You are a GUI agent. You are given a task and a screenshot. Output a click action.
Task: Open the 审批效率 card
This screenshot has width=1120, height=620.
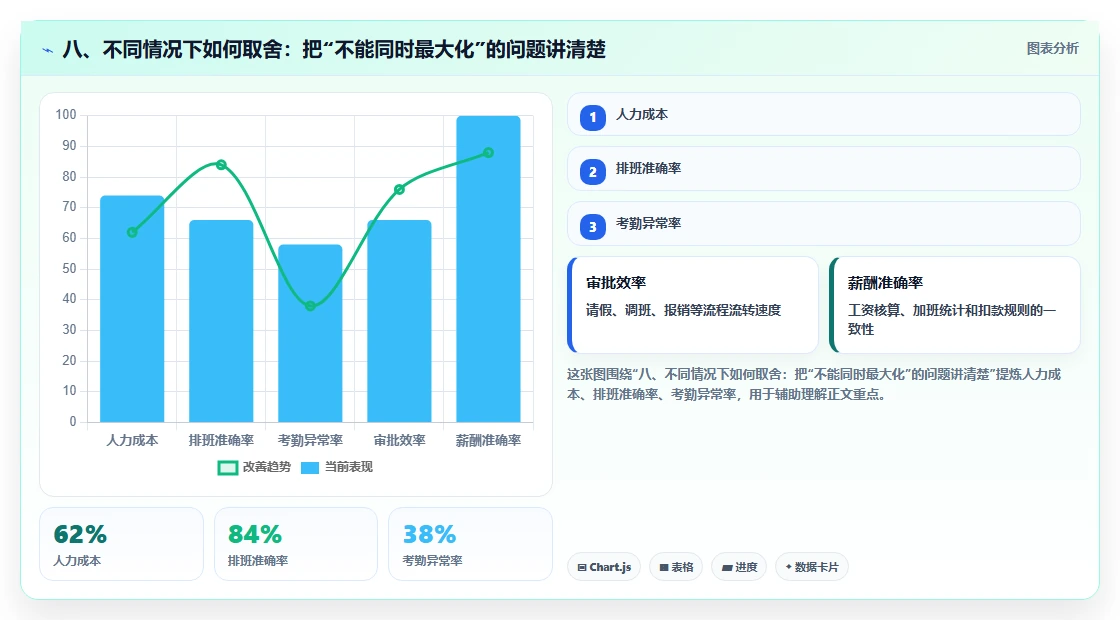693,305
